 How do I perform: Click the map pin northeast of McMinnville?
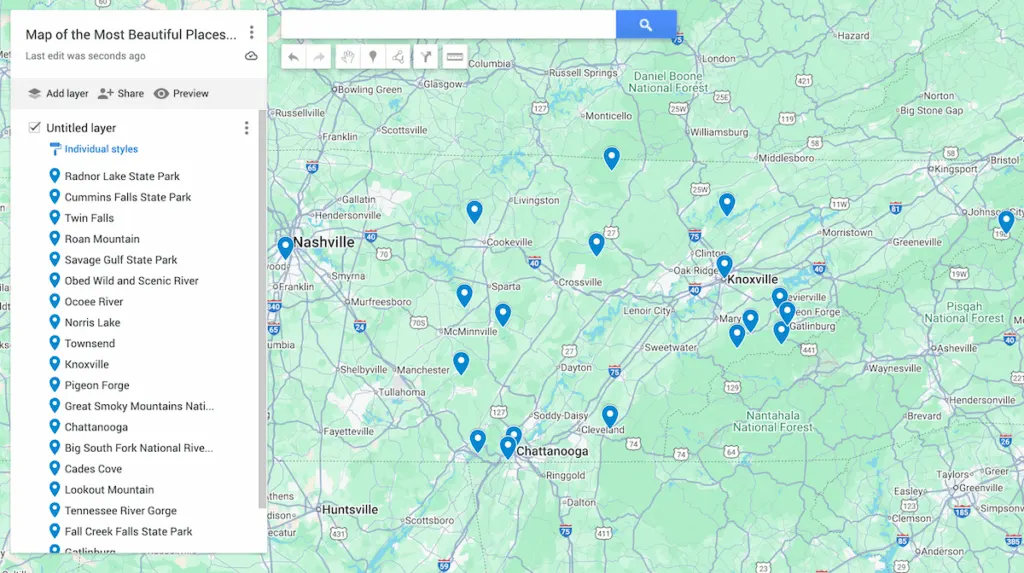[503, 315]
